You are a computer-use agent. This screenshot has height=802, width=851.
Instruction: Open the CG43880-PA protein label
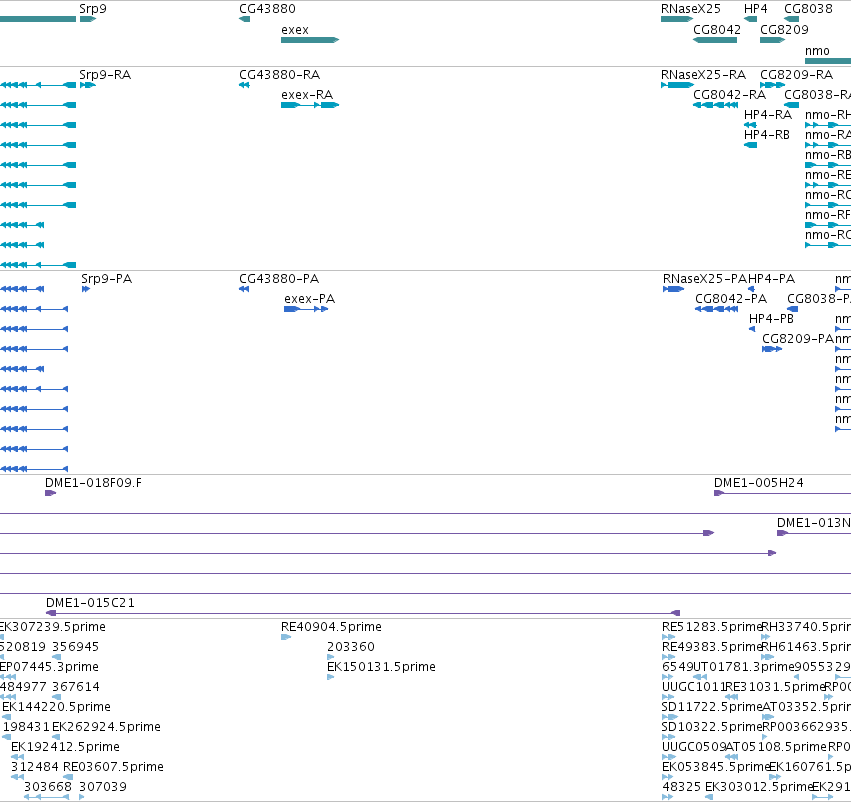[279, 278]
